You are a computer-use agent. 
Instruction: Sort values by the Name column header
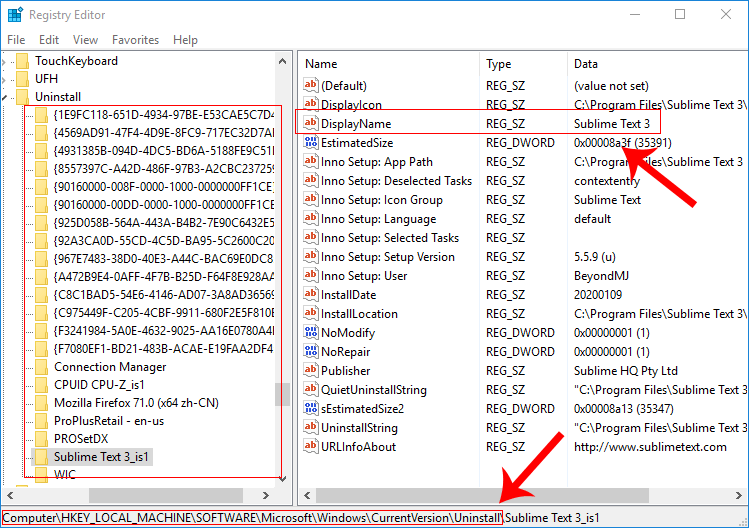(x=389, y=64)
